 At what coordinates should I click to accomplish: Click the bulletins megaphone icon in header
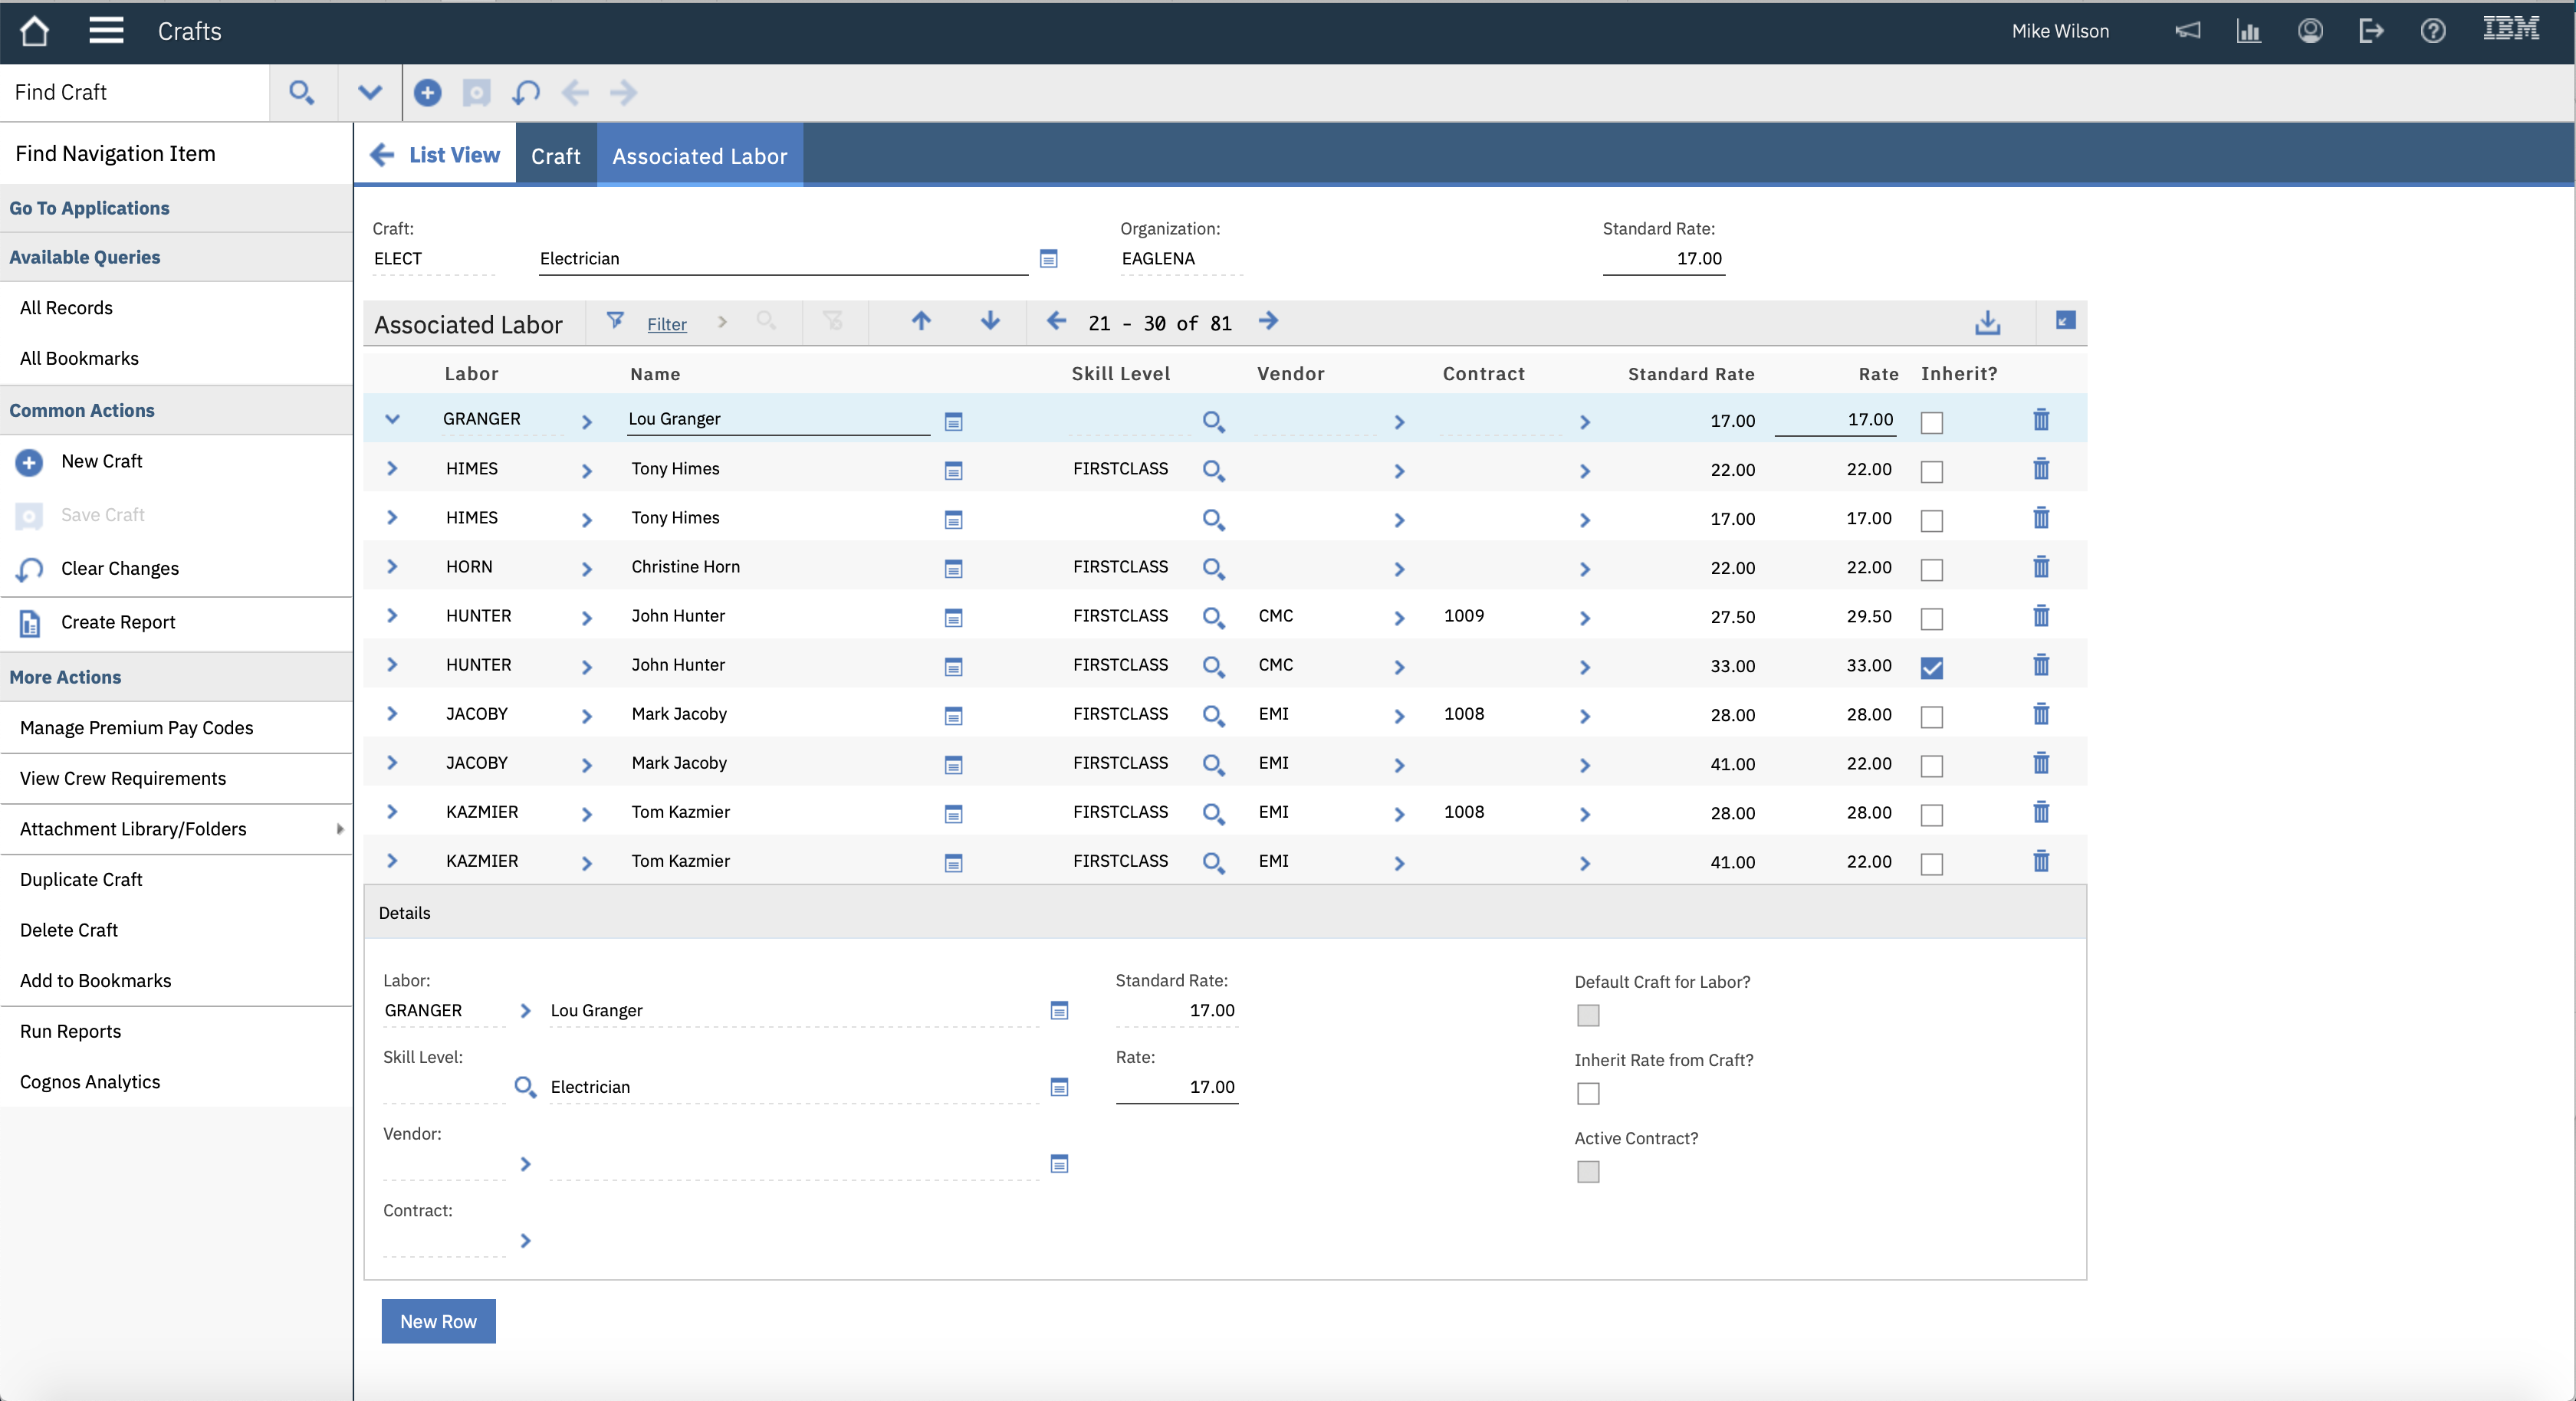[x=2187, y=31]
